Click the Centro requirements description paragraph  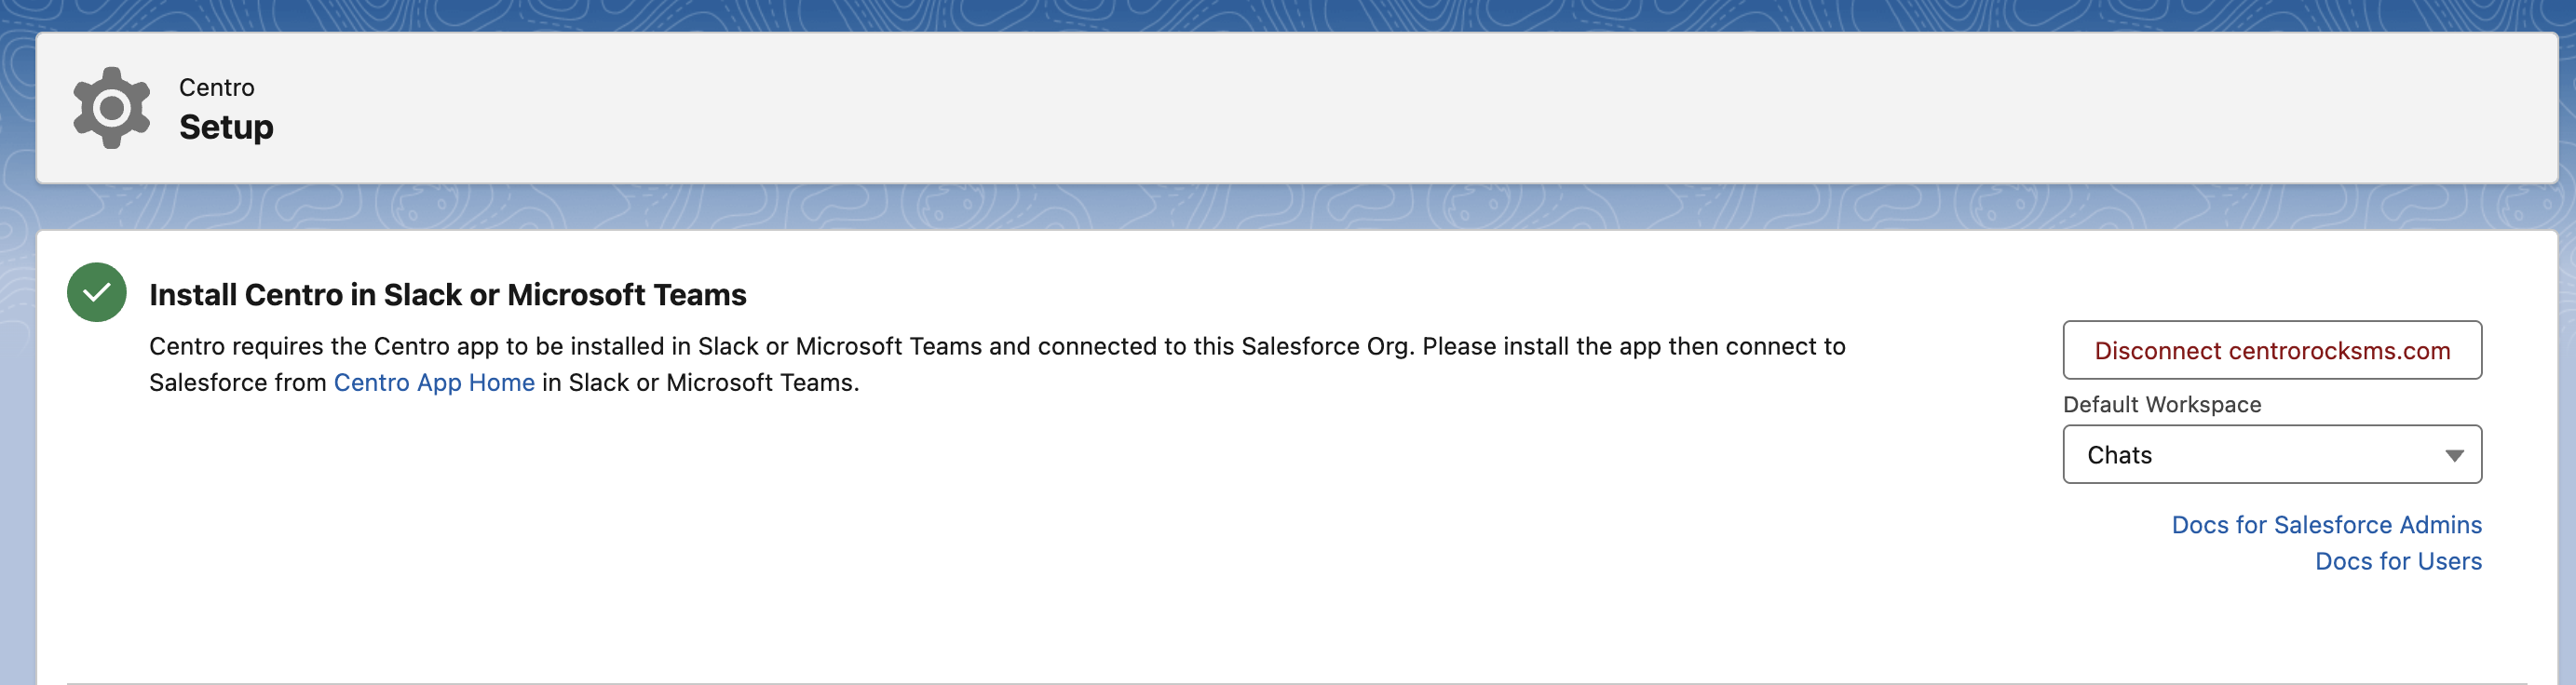click(x=997, y=364)
